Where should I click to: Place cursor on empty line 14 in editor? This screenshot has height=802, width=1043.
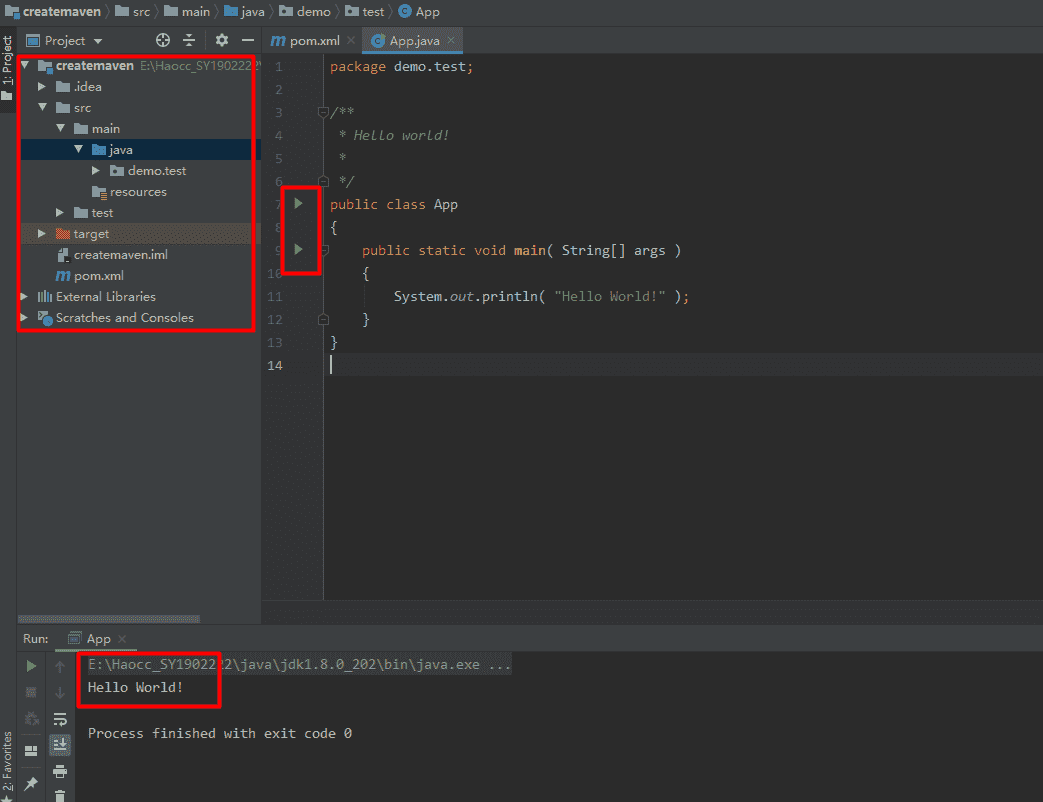pos(683,365)
